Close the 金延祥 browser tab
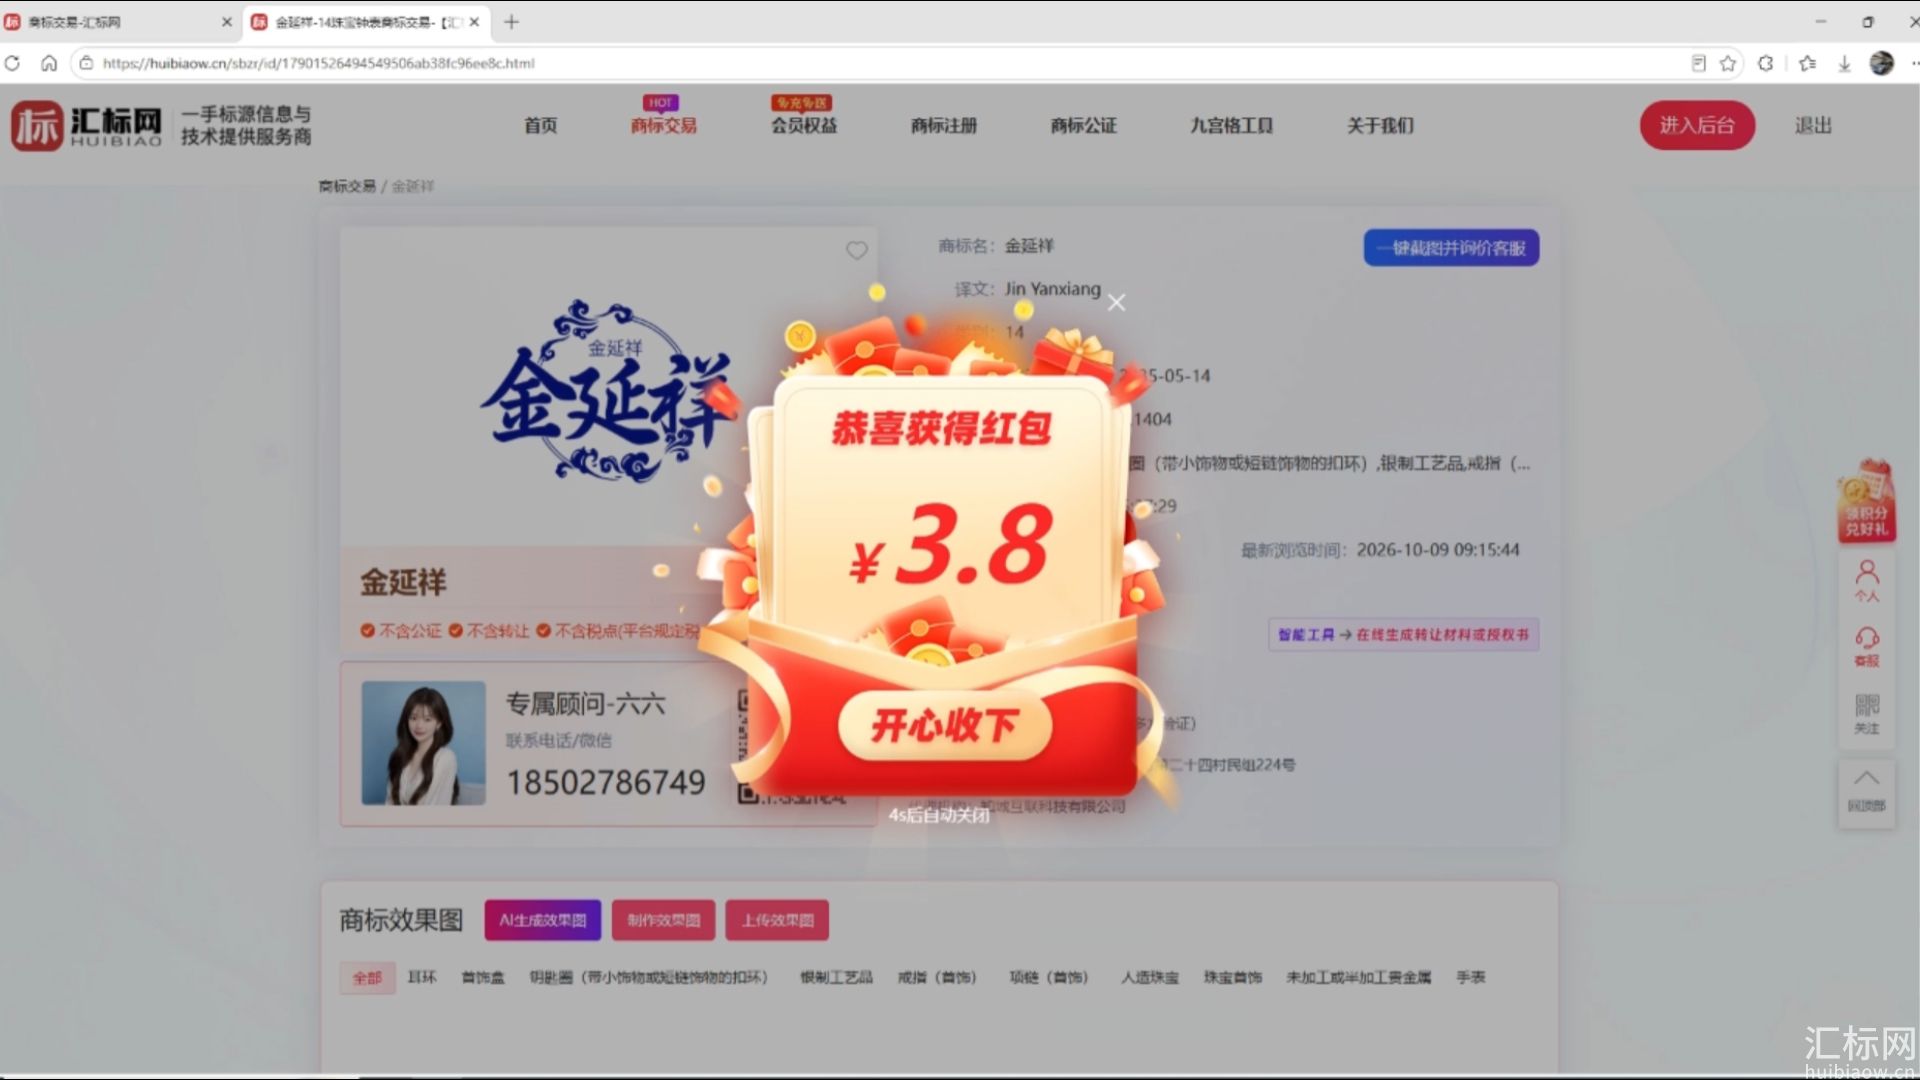The width and height of the screenshot is (1920, 1080). coord(474,22)
